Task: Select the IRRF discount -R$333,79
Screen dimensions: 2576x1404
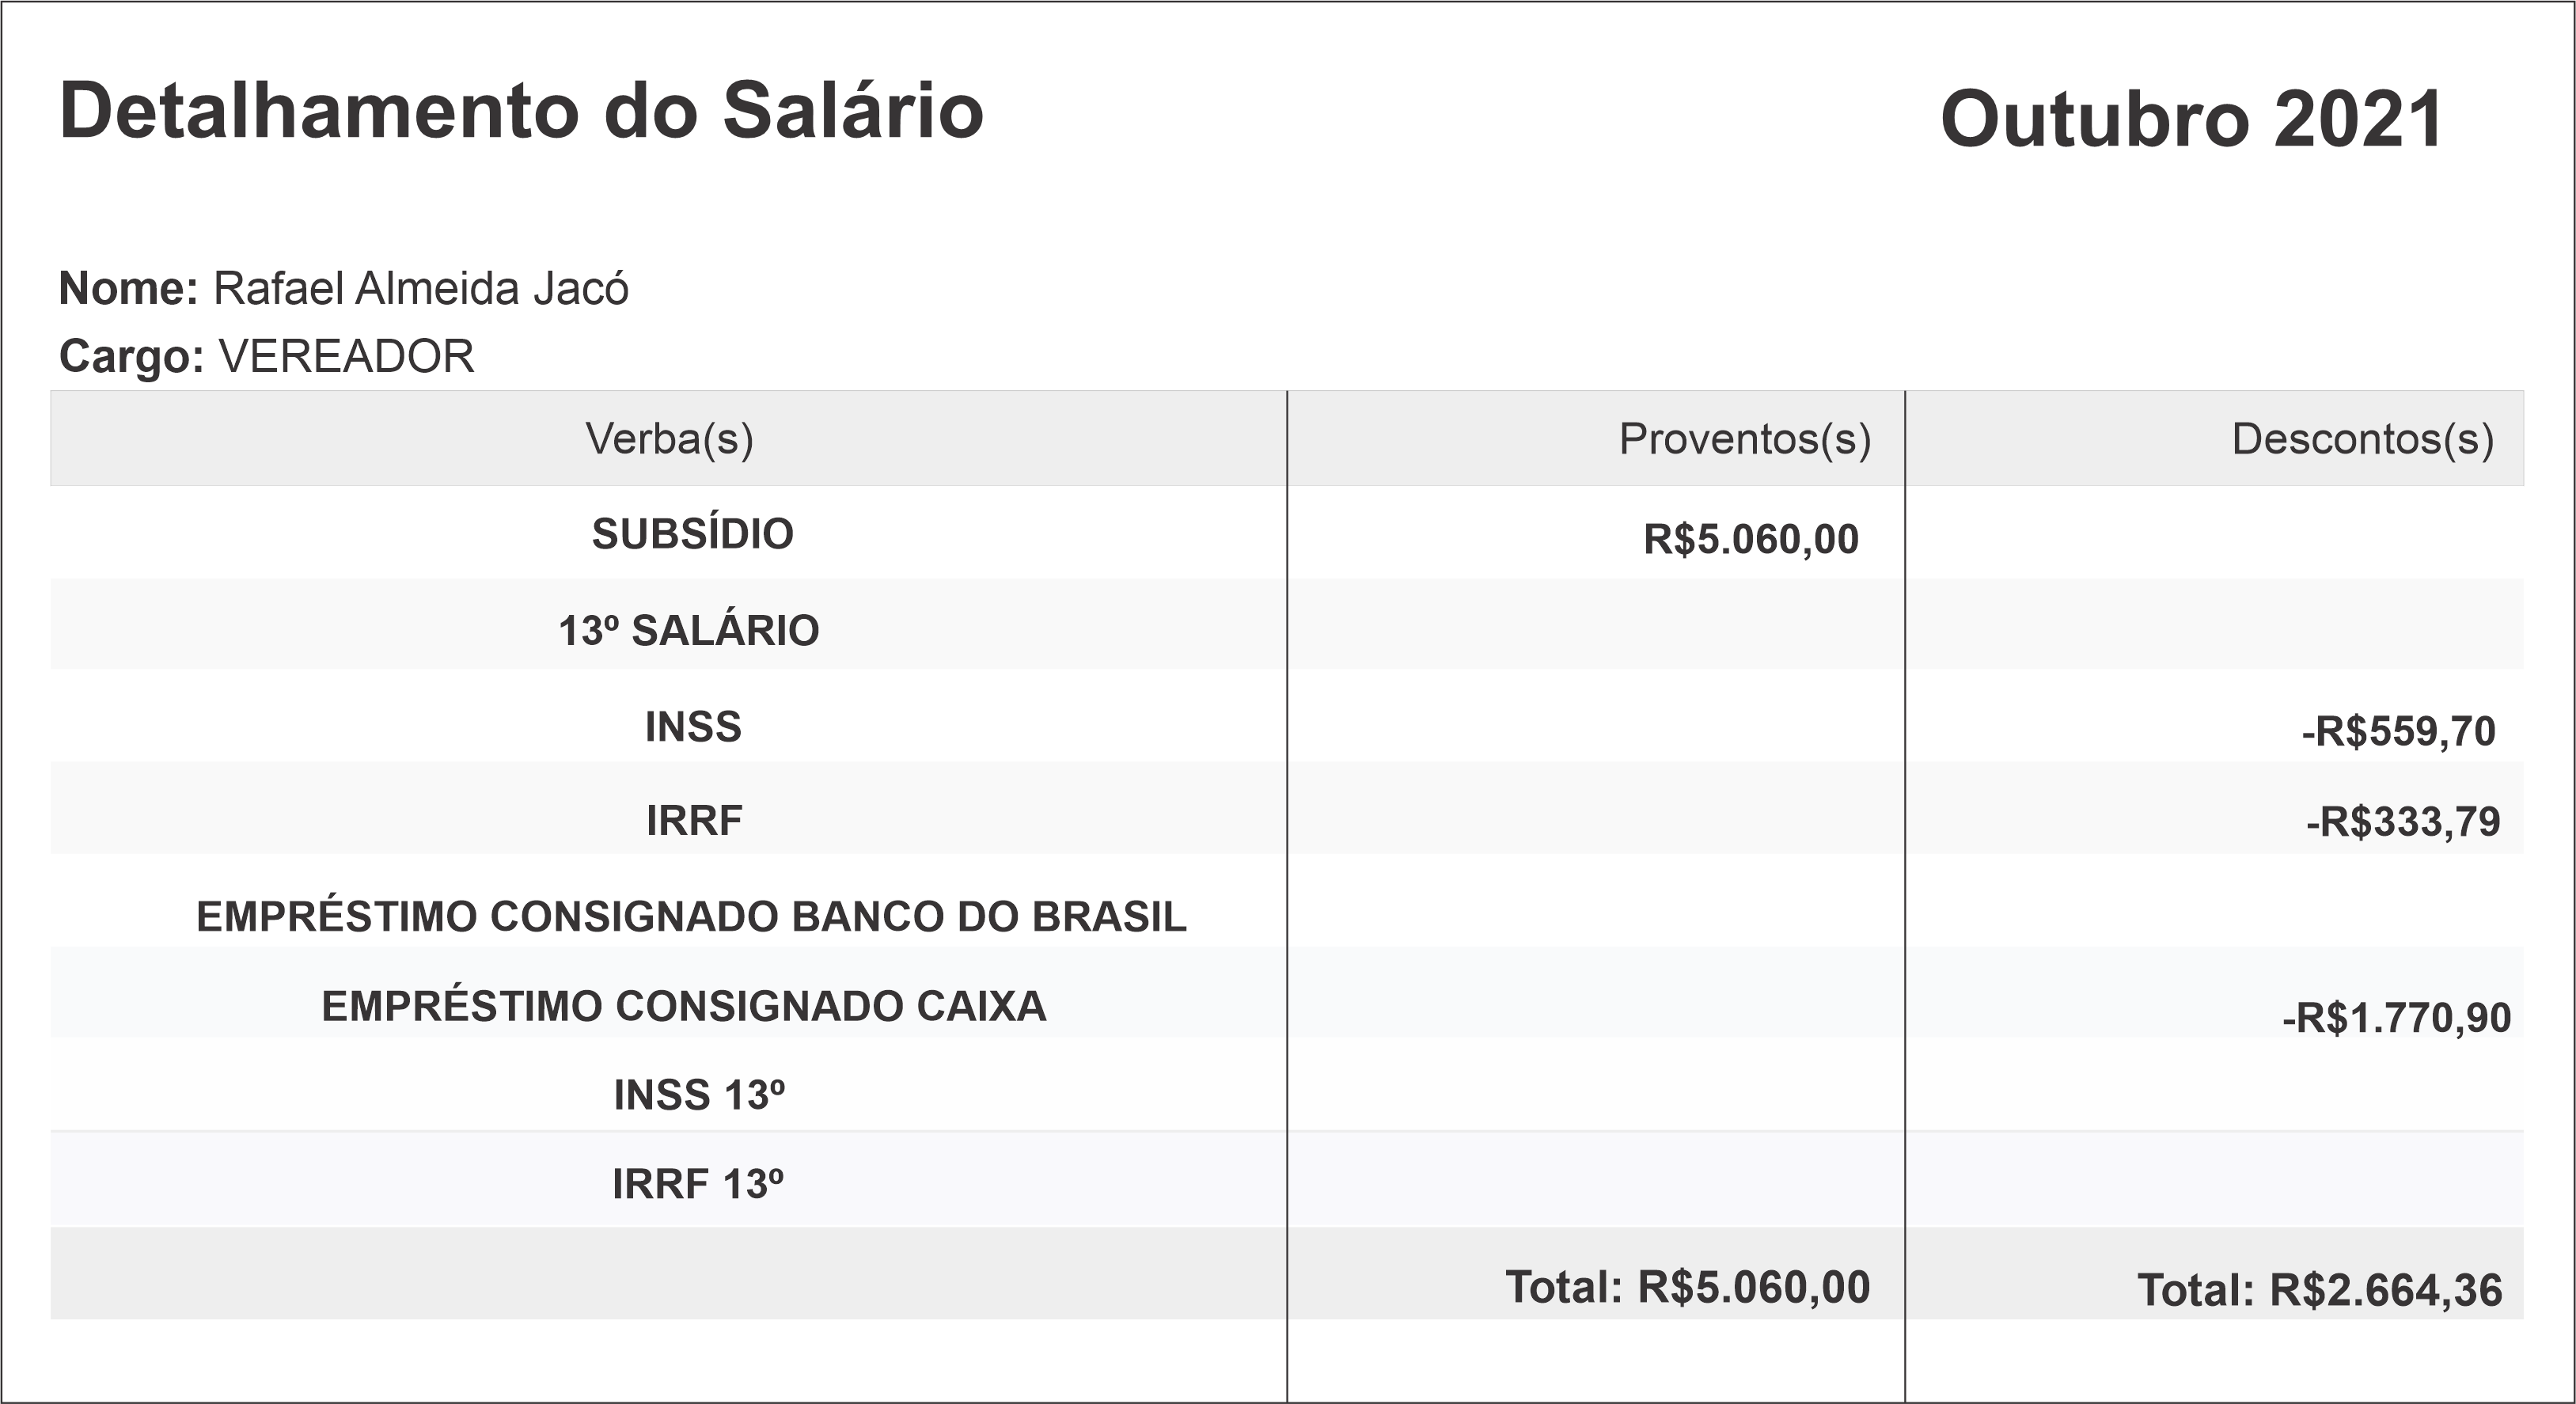Action: click(2402, 822)
